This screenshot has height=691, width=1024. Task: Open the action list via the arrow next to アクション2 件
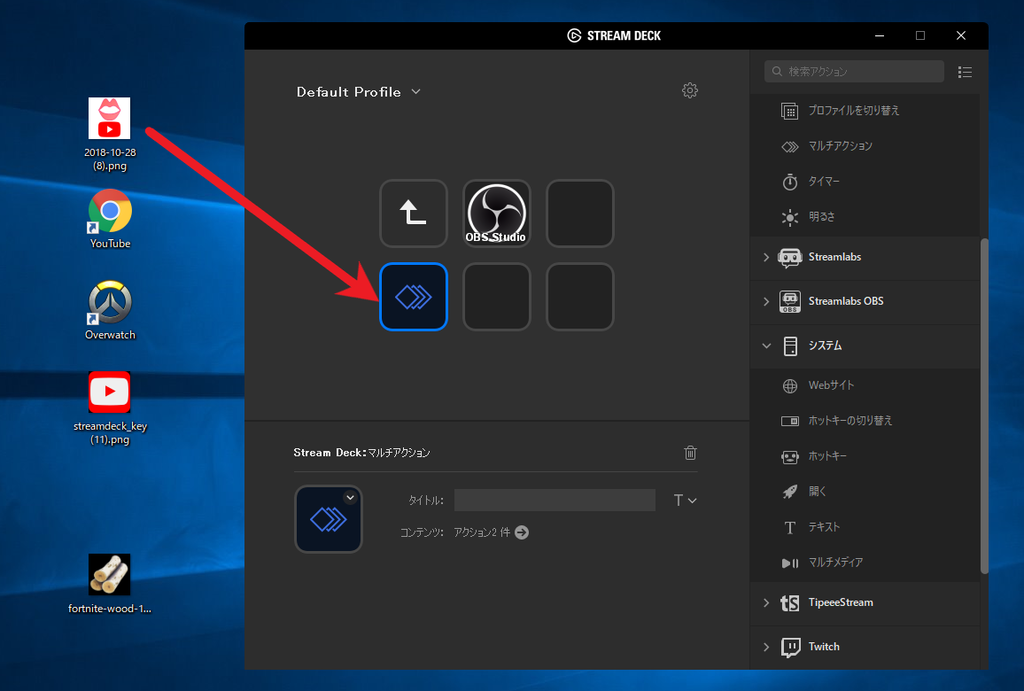[521, 532]
